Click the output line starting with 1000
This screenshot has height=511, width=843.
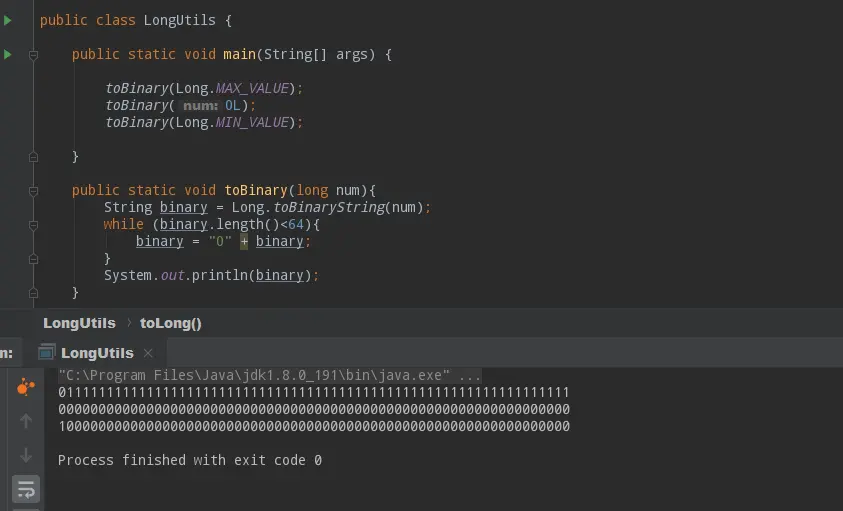tap(313, 427)
